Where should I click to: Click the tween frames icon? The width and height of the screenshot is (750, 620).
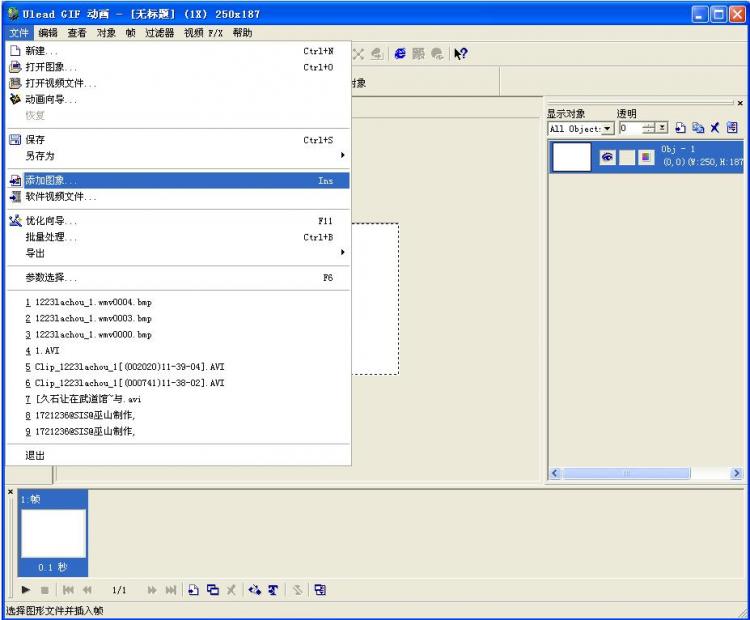[254, 590]
